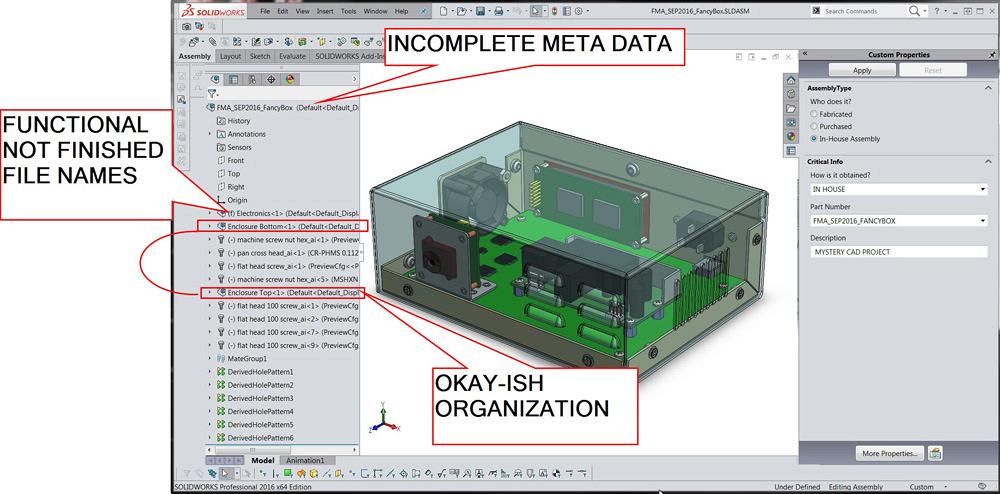Open the FeatureManager design tree tab
Image resolution: width=1000 pixels, height=494 pixels.
pyautogui.click(x=215, y=79)
